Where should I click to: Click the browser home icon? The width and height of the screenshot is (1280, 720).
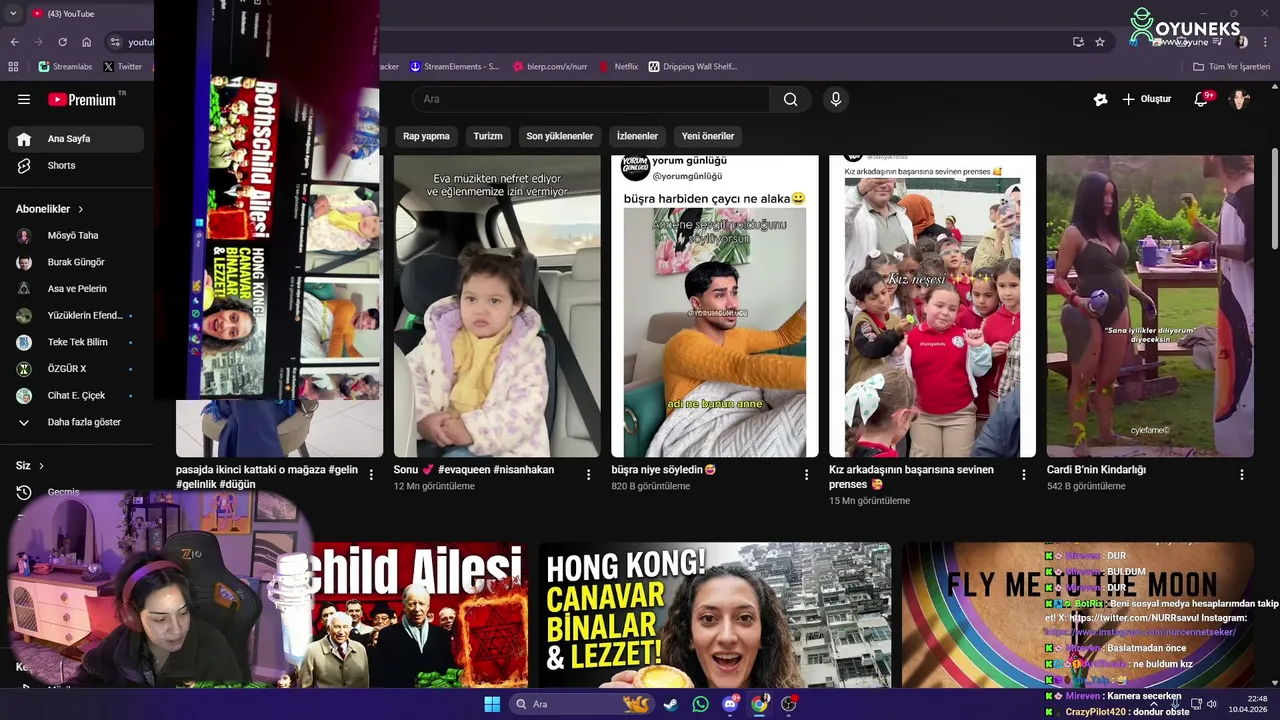86,42
